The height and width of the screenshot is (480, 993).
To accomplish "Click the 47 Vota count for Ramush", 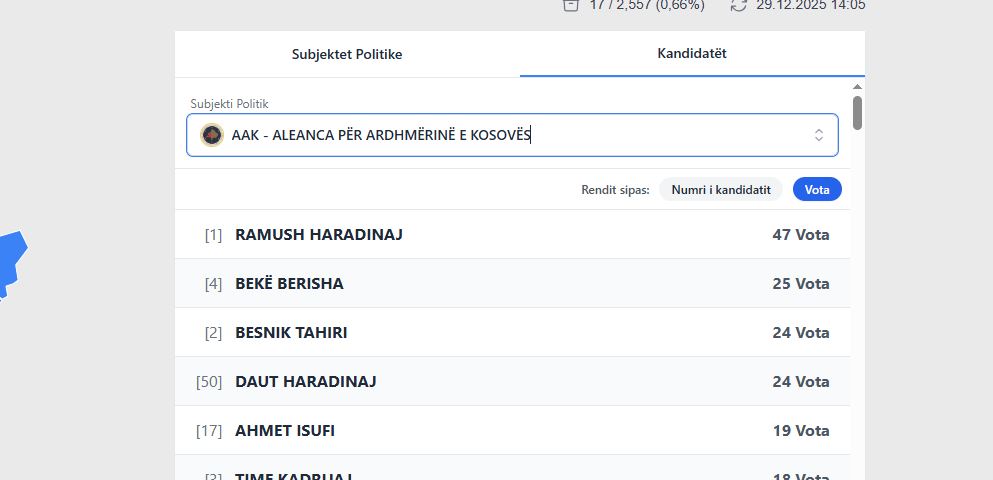I will [x=800, y=235].
